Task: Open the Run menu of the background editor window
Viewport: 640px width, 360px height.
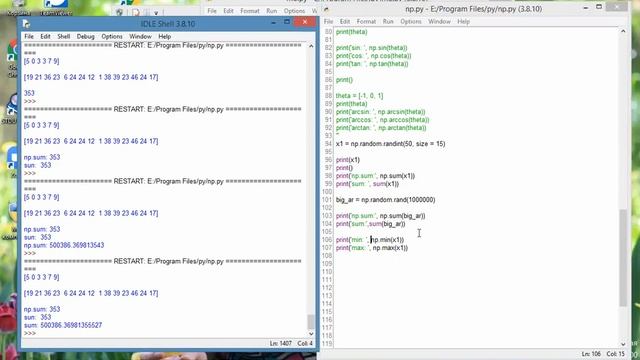Action: pyautogui.click(x=271, y=11)
